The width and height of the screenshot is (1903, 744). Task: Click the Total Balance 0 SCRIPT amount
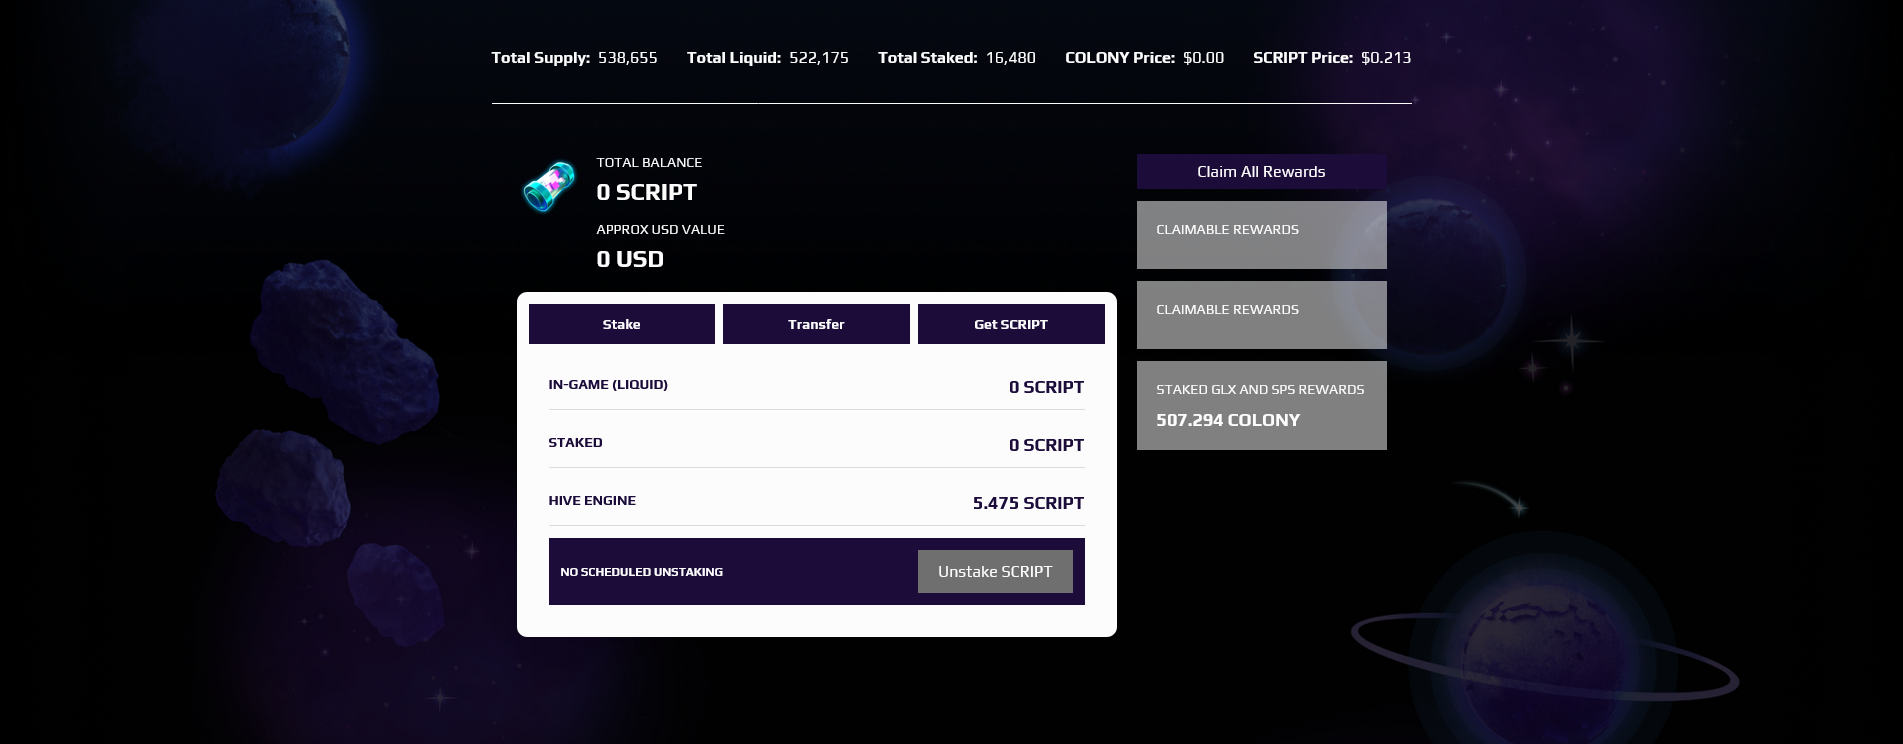[646, 192]
